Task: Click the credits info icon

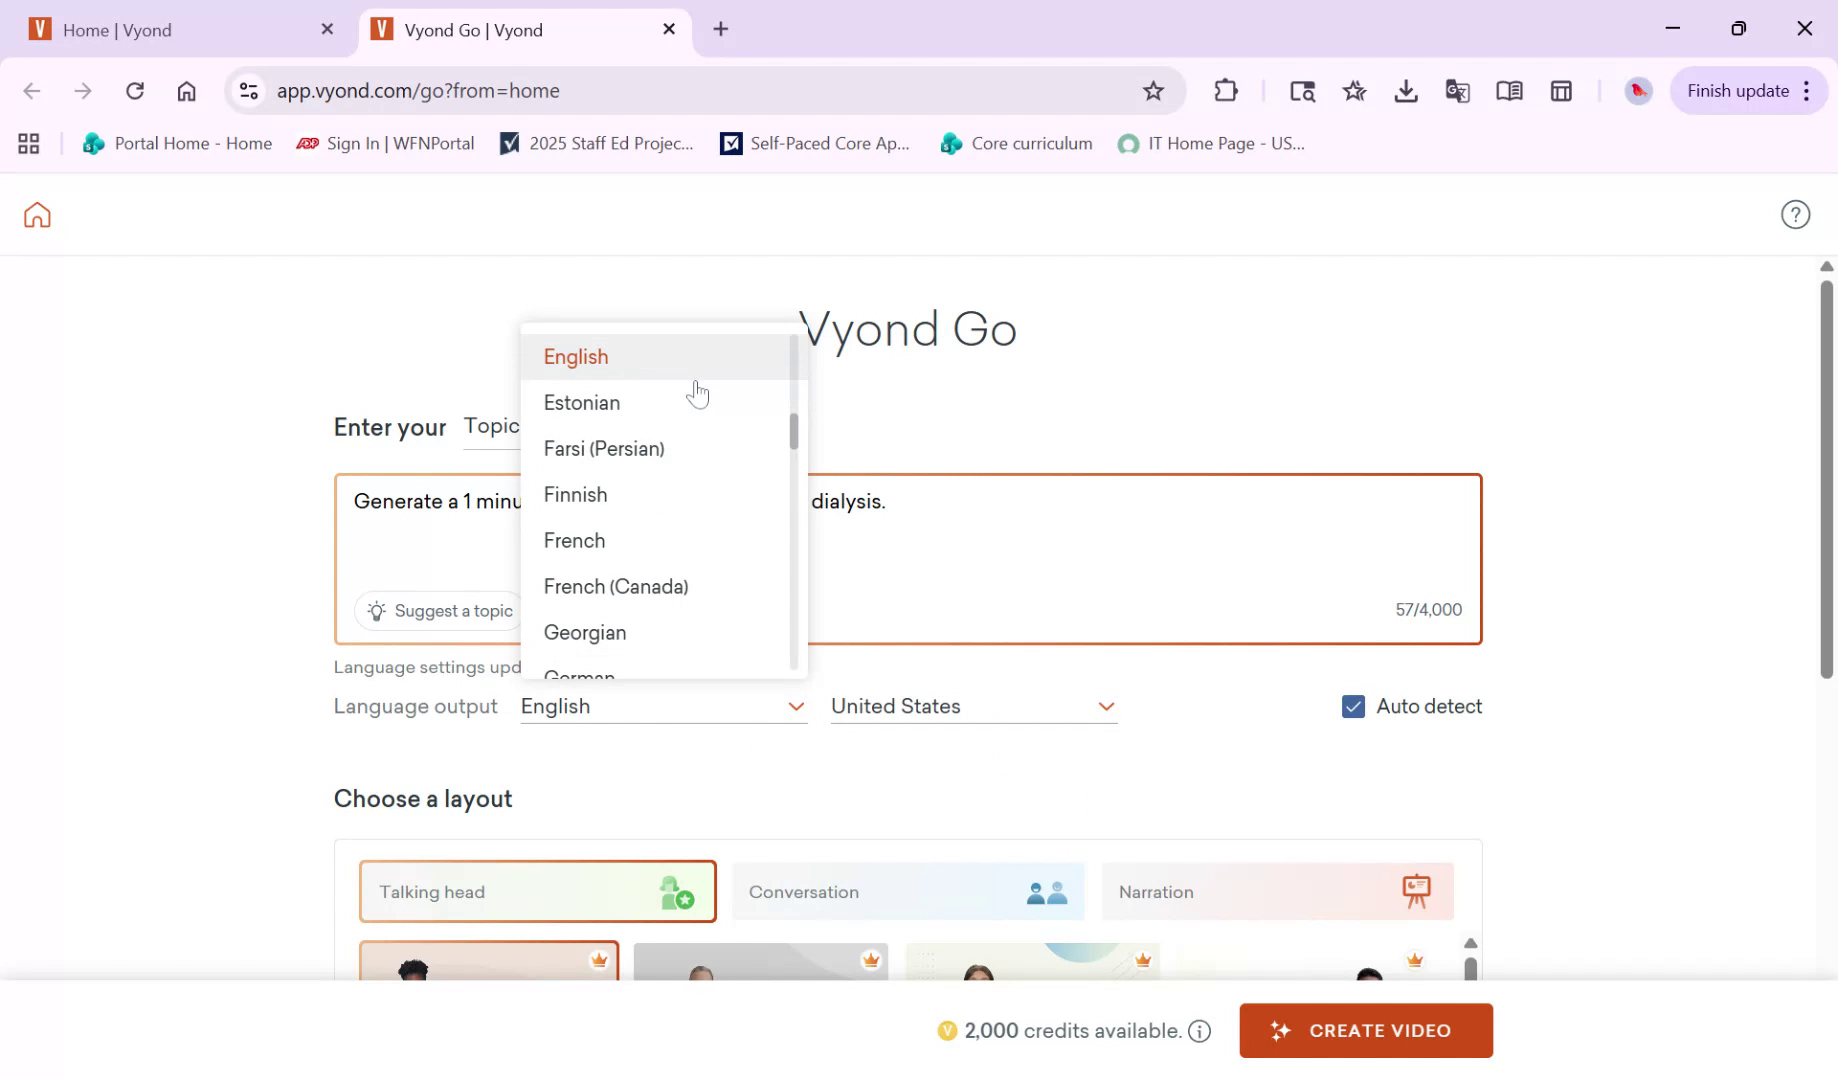Action: pos(1199,1030)
